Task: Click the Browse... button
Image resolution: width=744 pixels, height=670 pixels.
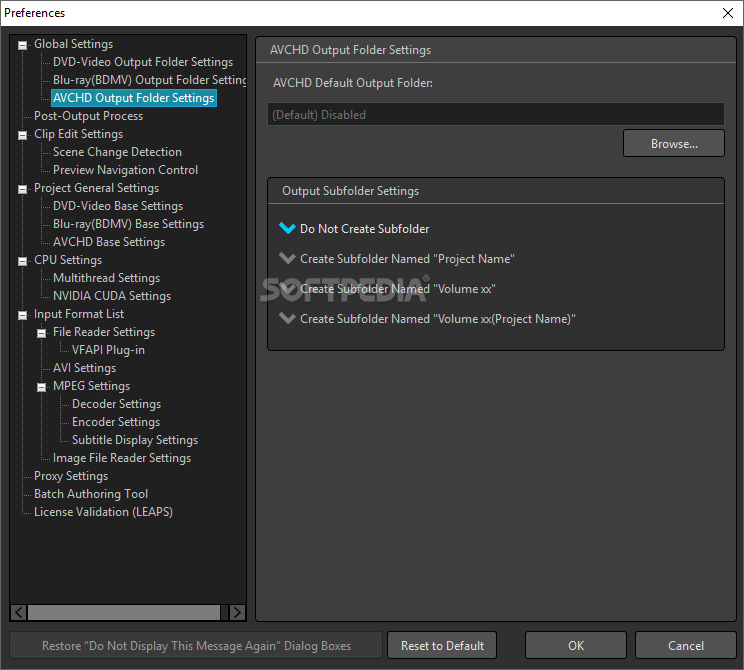Action: point(674,143)
